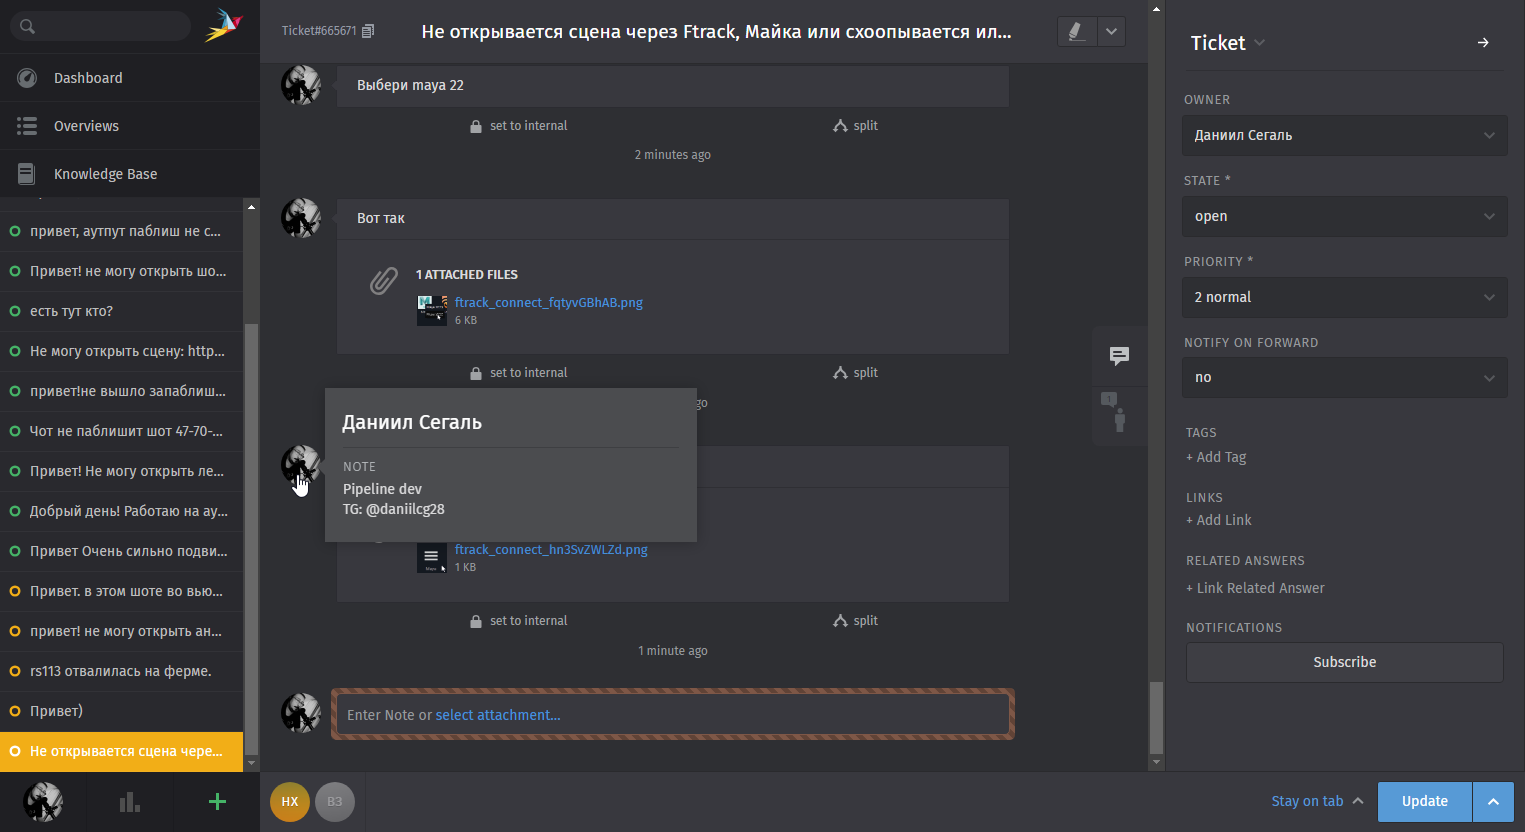Click the HX avatar badge

click(x=290, y=802)
